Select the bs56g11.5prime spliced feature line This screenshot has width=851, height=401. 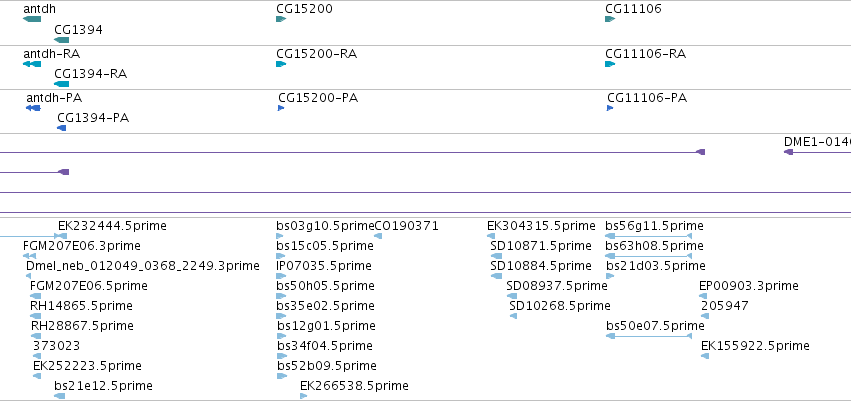click(x=649, y=236)
